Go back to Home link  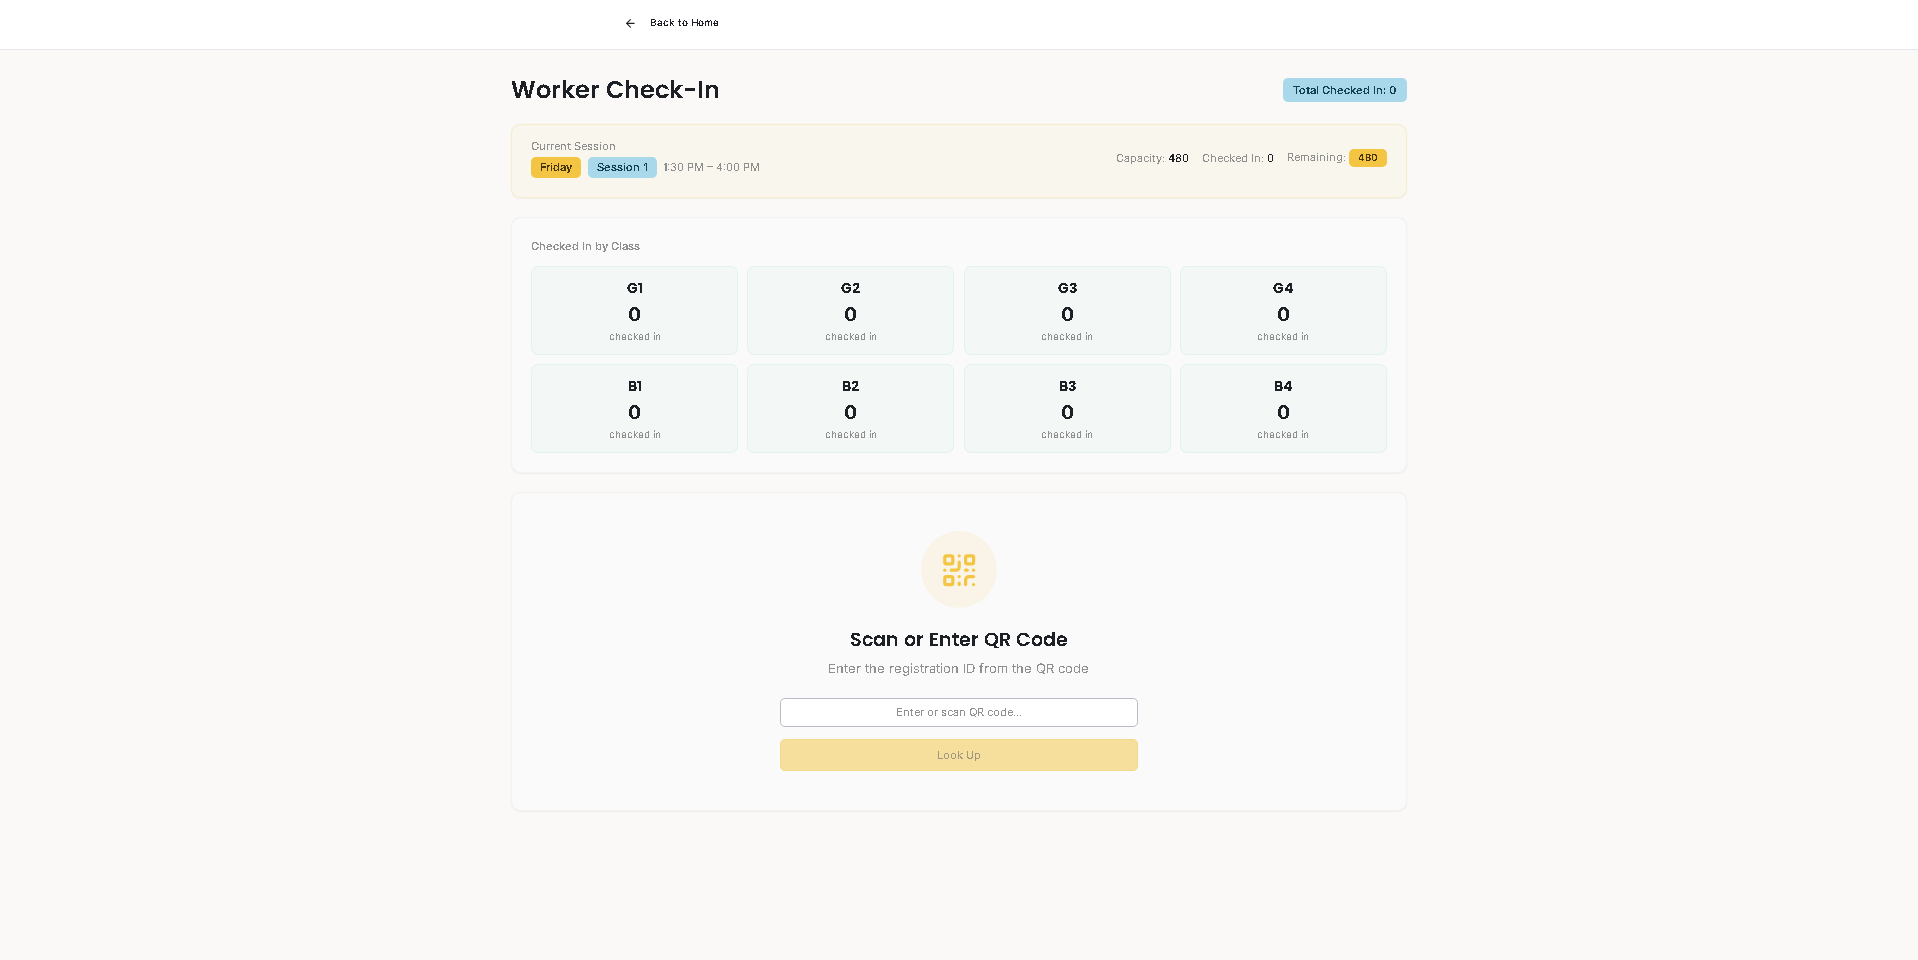pos(684,23)
